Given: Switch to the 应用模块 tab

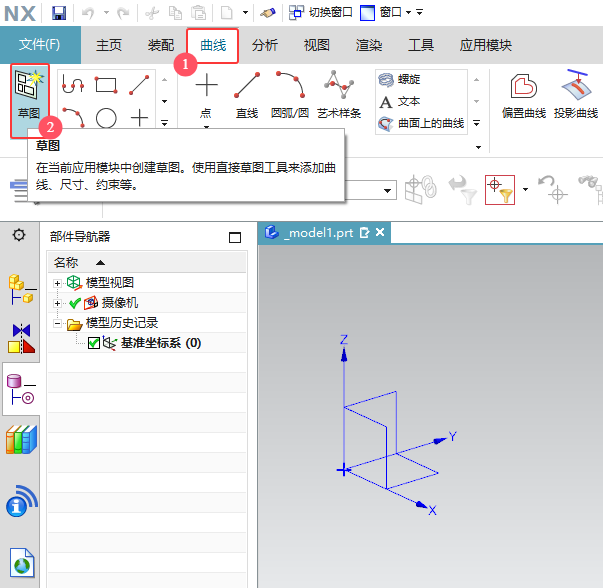Looking at the screenshot, I should [x=486, y=45].
